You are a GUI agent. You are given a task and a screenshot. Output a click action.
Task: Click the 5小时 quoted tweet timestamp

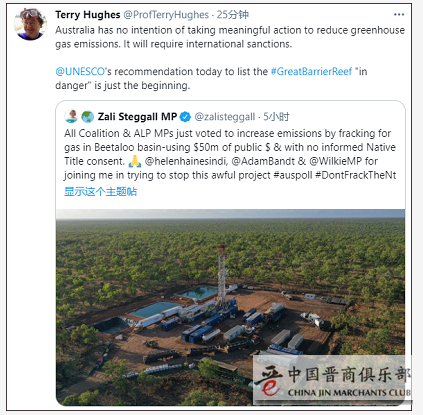coord(276,117)
